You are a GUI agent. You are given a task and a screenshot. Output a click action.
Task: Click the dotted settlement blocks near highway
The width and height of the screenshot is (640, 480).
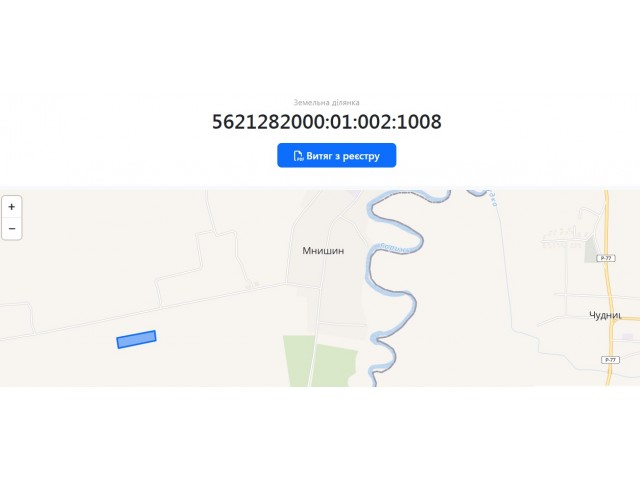563,238
